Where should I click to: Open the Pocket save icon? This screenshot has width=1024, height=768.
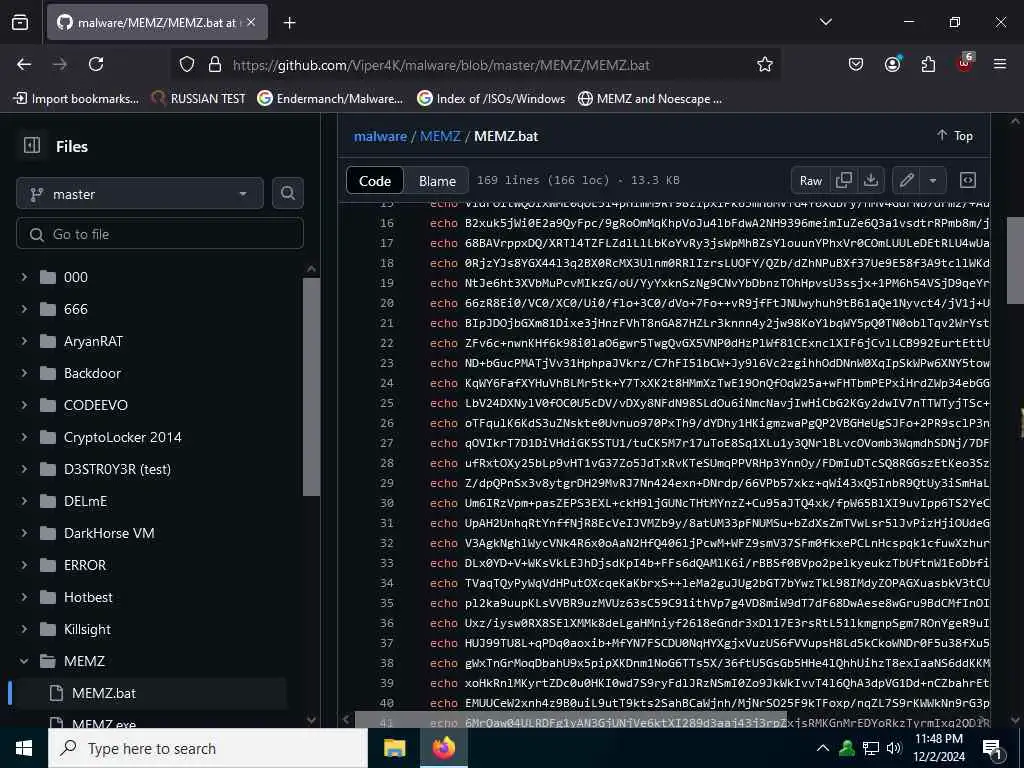point(856,64)
